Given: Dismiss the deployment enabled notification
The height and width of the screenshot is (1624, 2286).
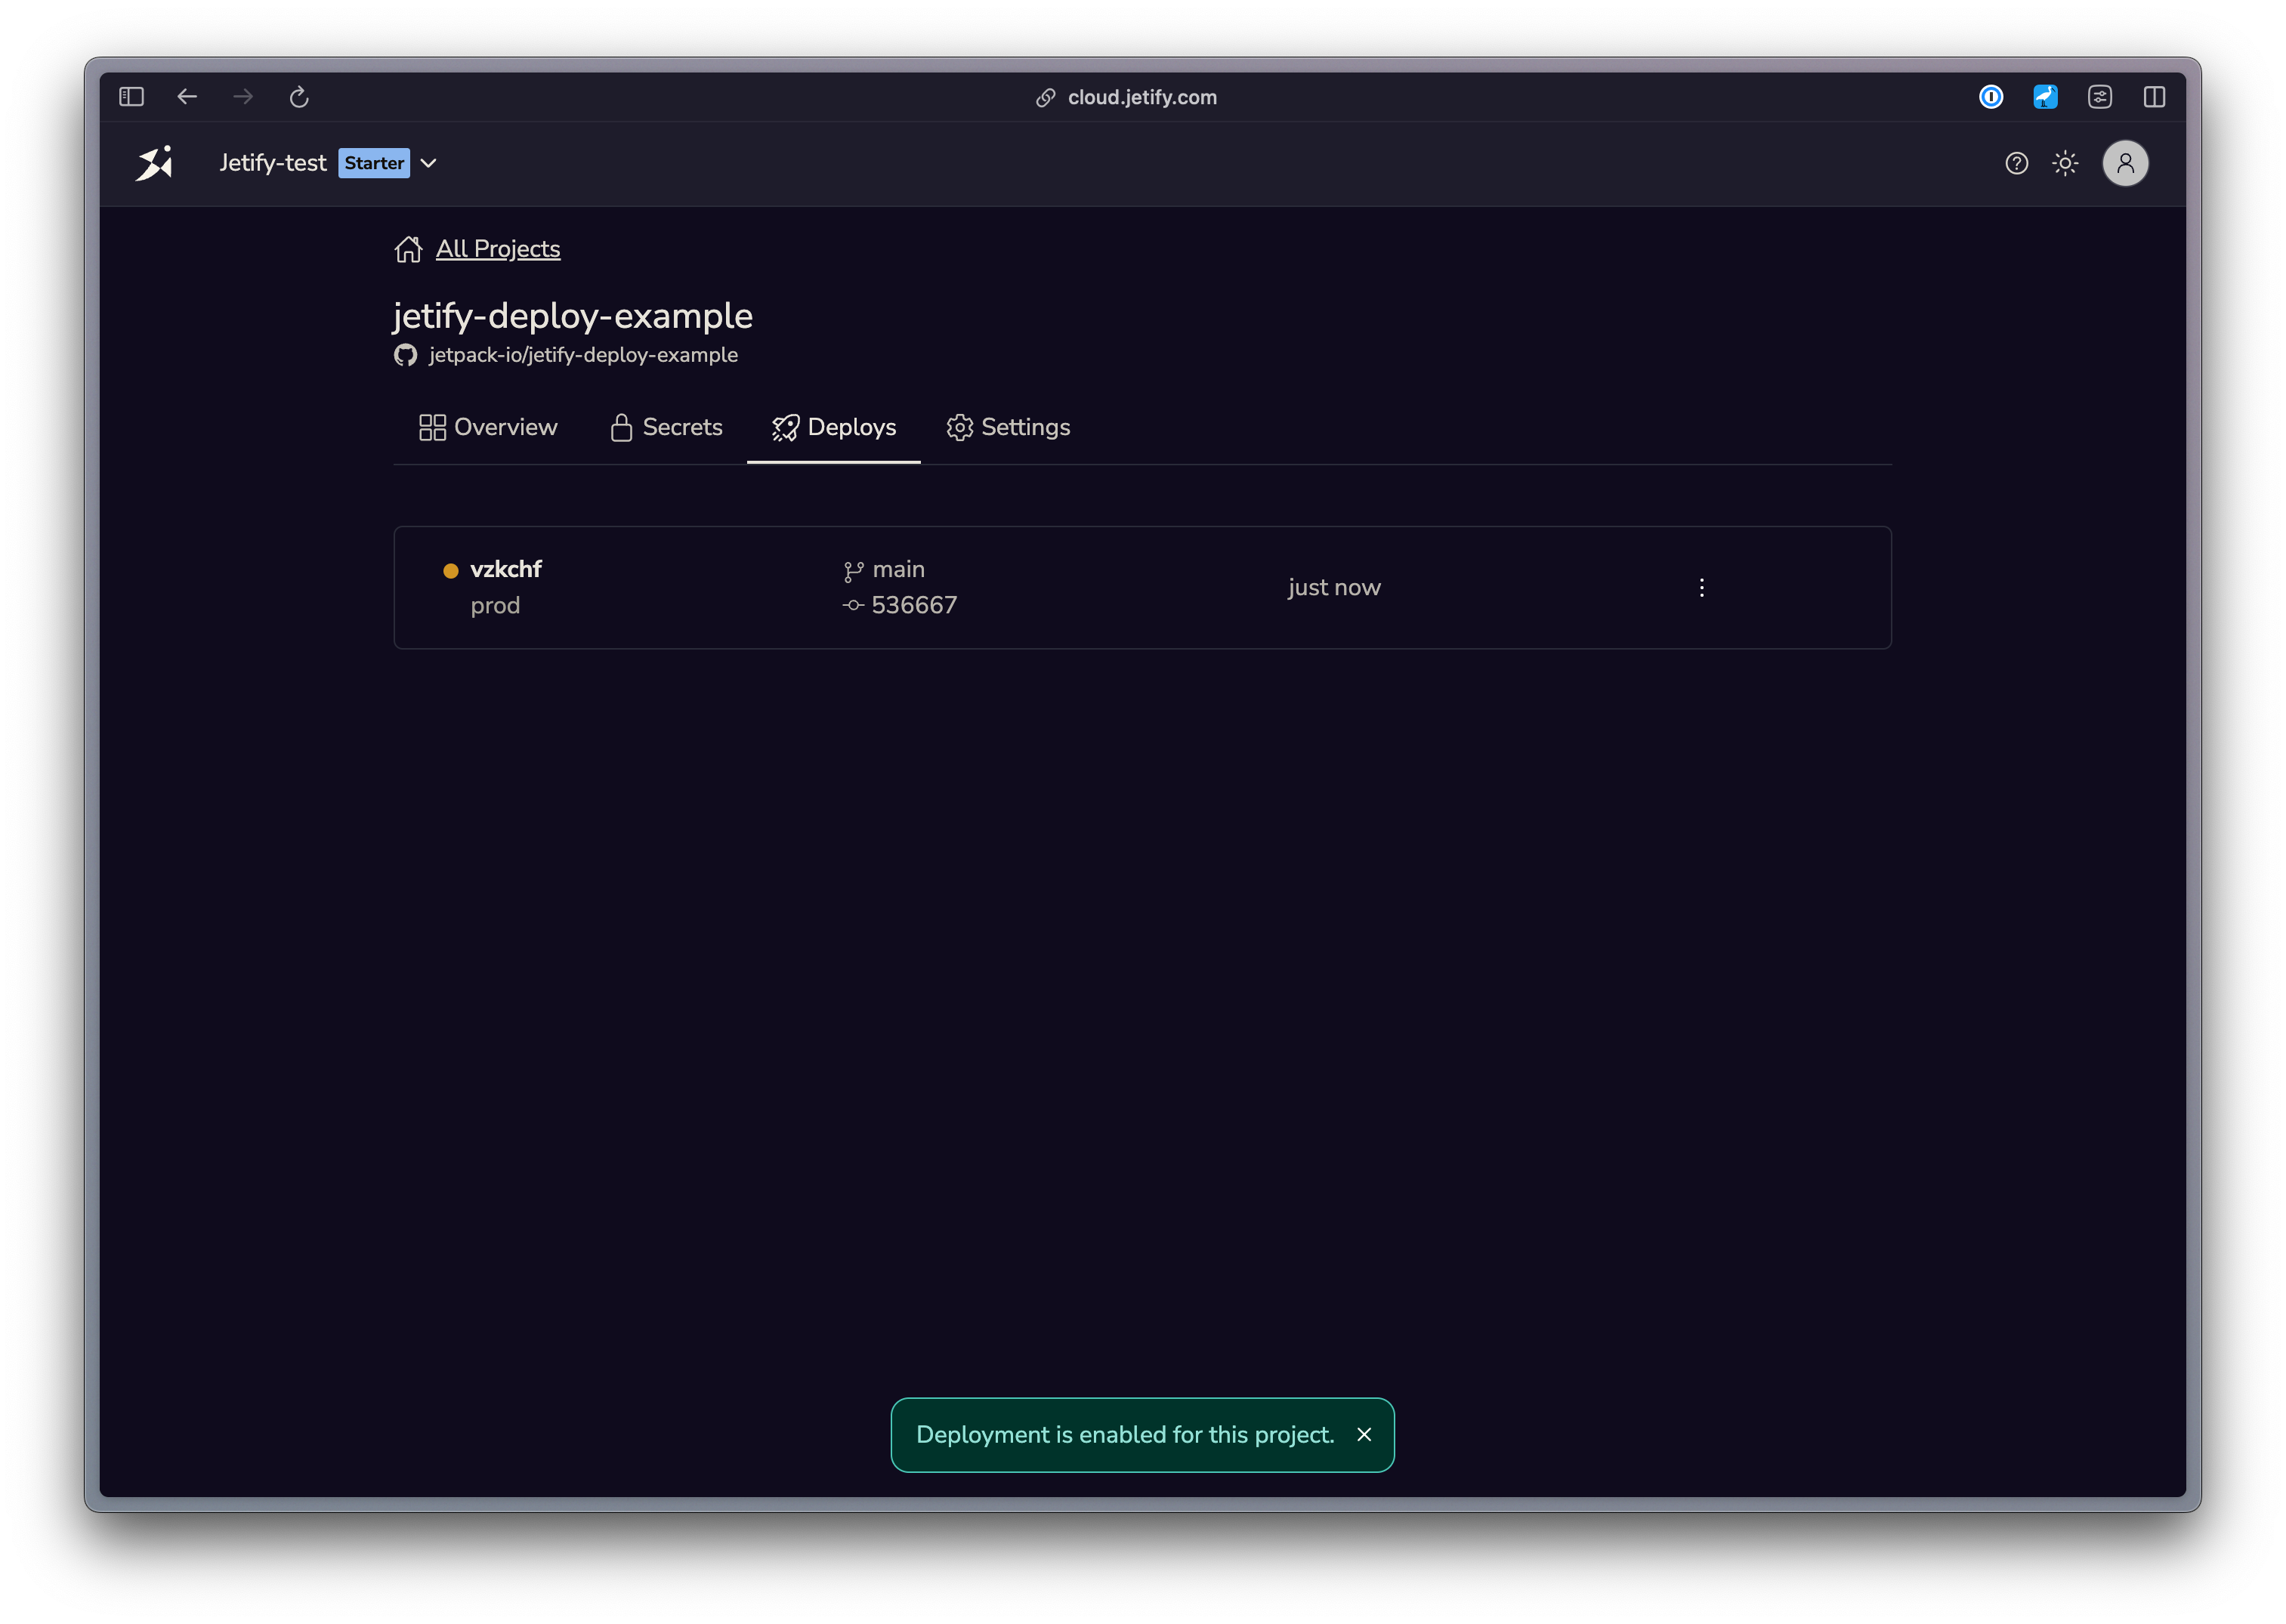Looking at the screenshot, I should (1365, 1434).
